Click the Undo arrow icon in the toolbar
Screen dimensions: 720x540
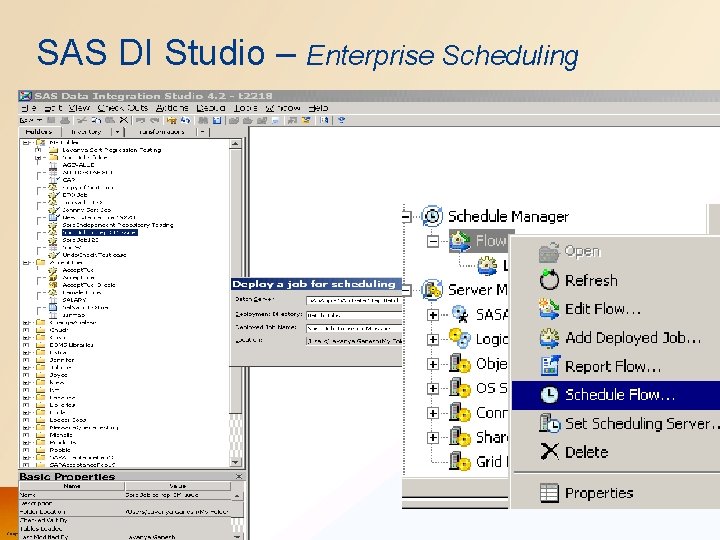(x=141, y=120)
